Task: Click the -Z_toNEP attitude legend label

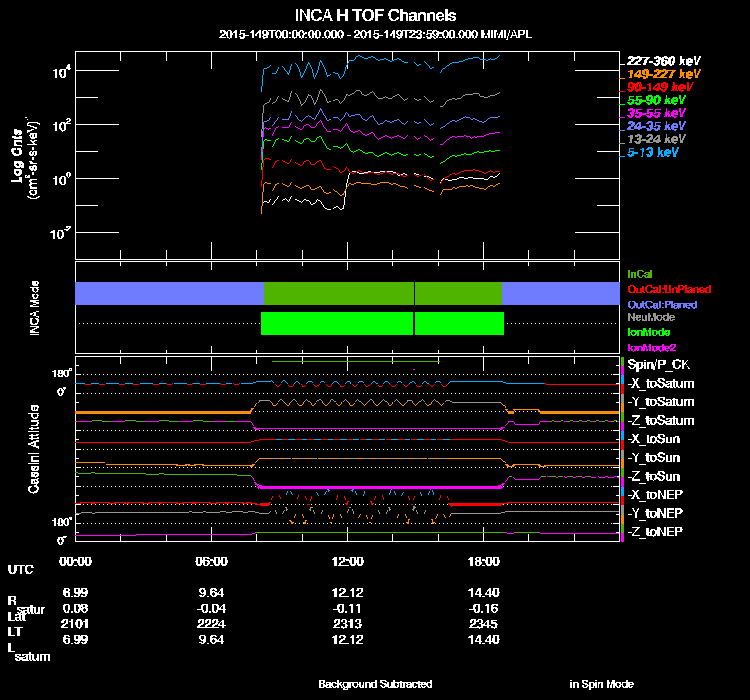Action: pyautogui.click(x=655, y=532)
